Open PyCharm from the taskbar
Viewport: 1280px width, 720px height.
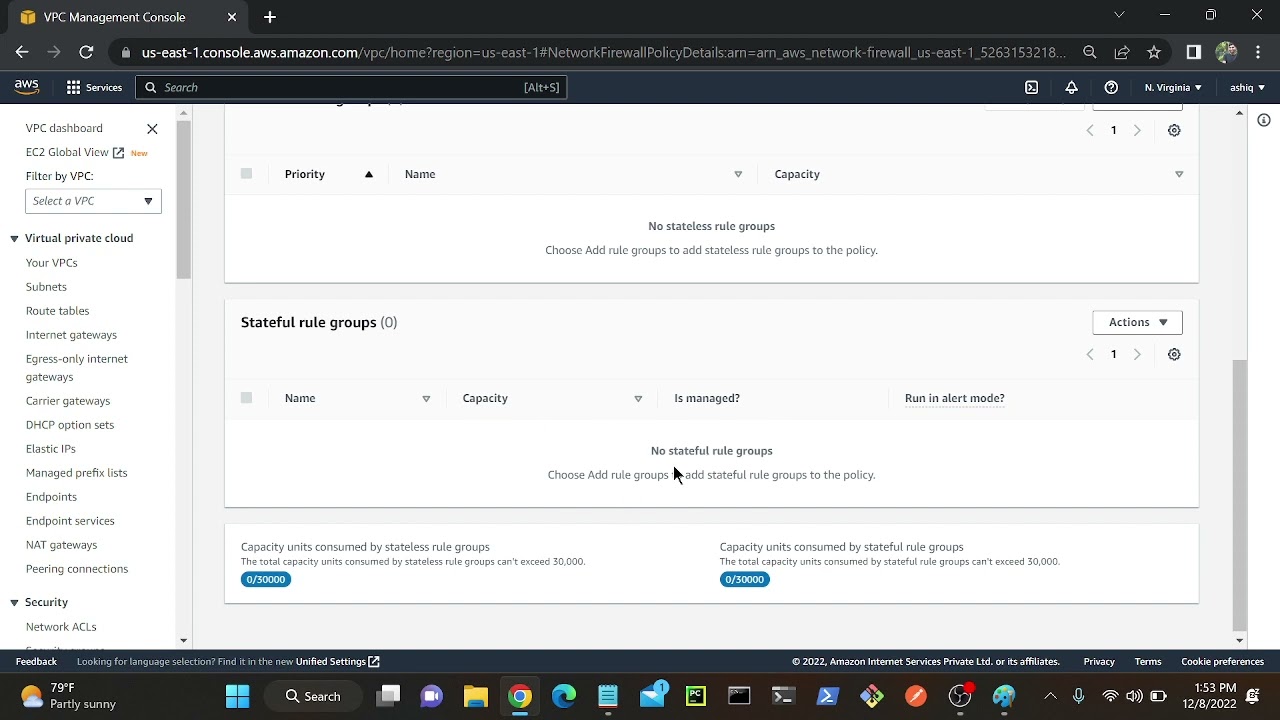coord(696,696)
